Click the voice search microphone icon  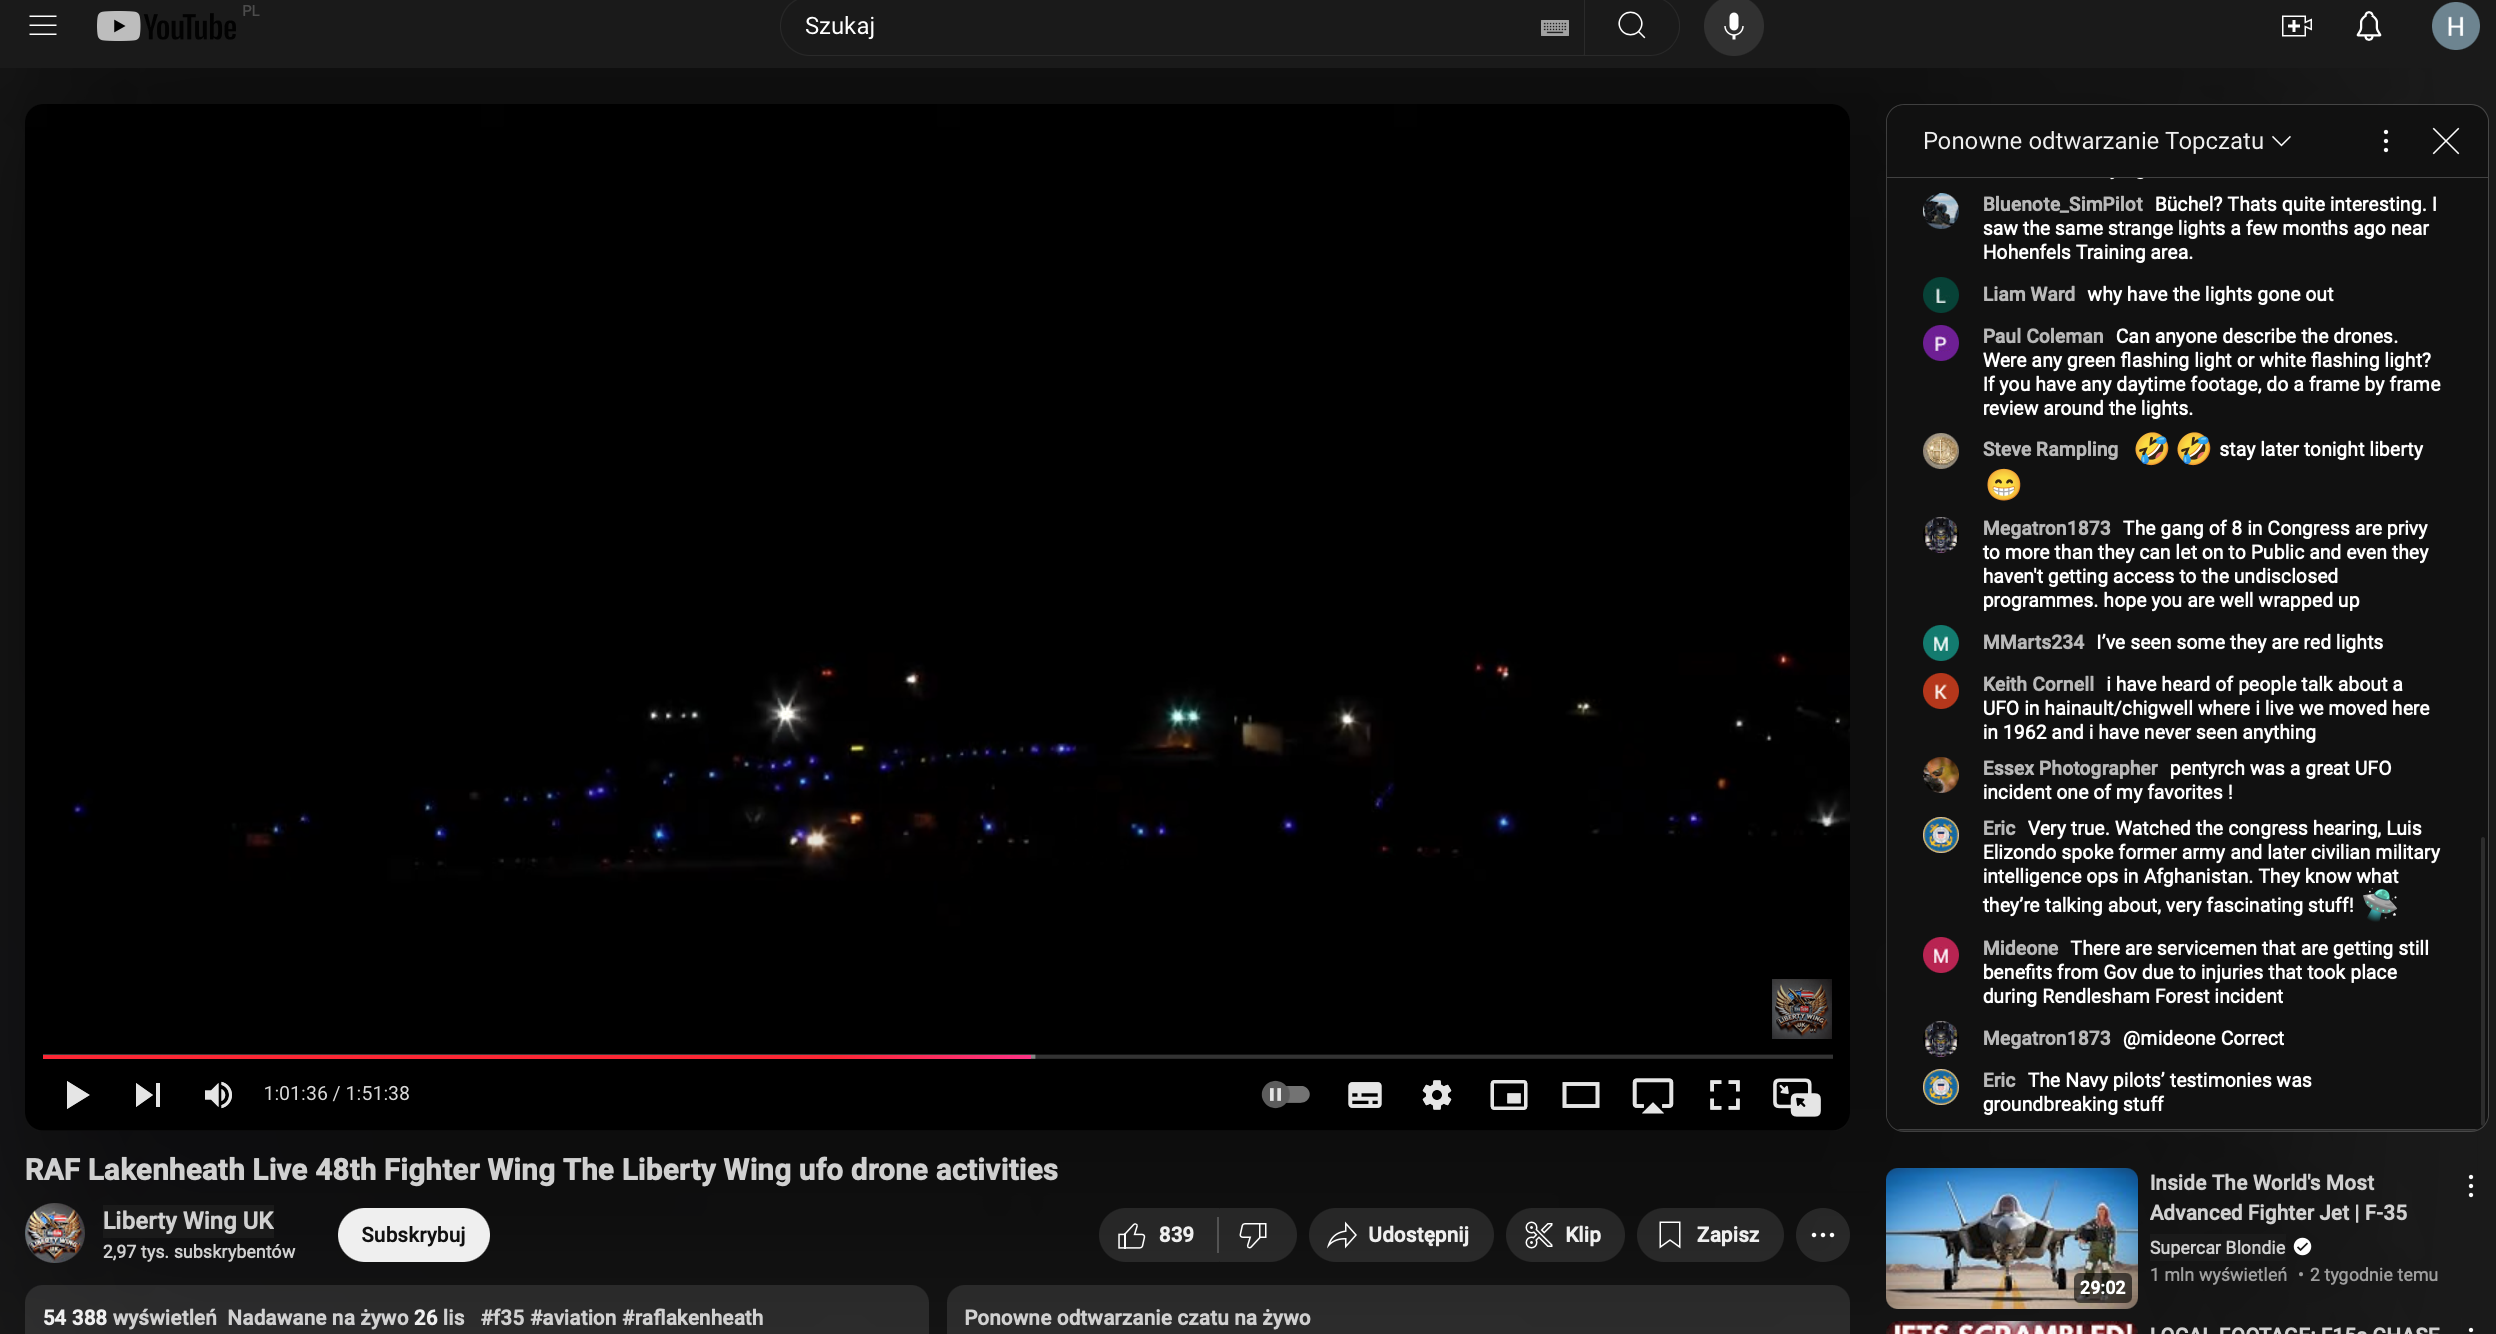pos(1733,26)
